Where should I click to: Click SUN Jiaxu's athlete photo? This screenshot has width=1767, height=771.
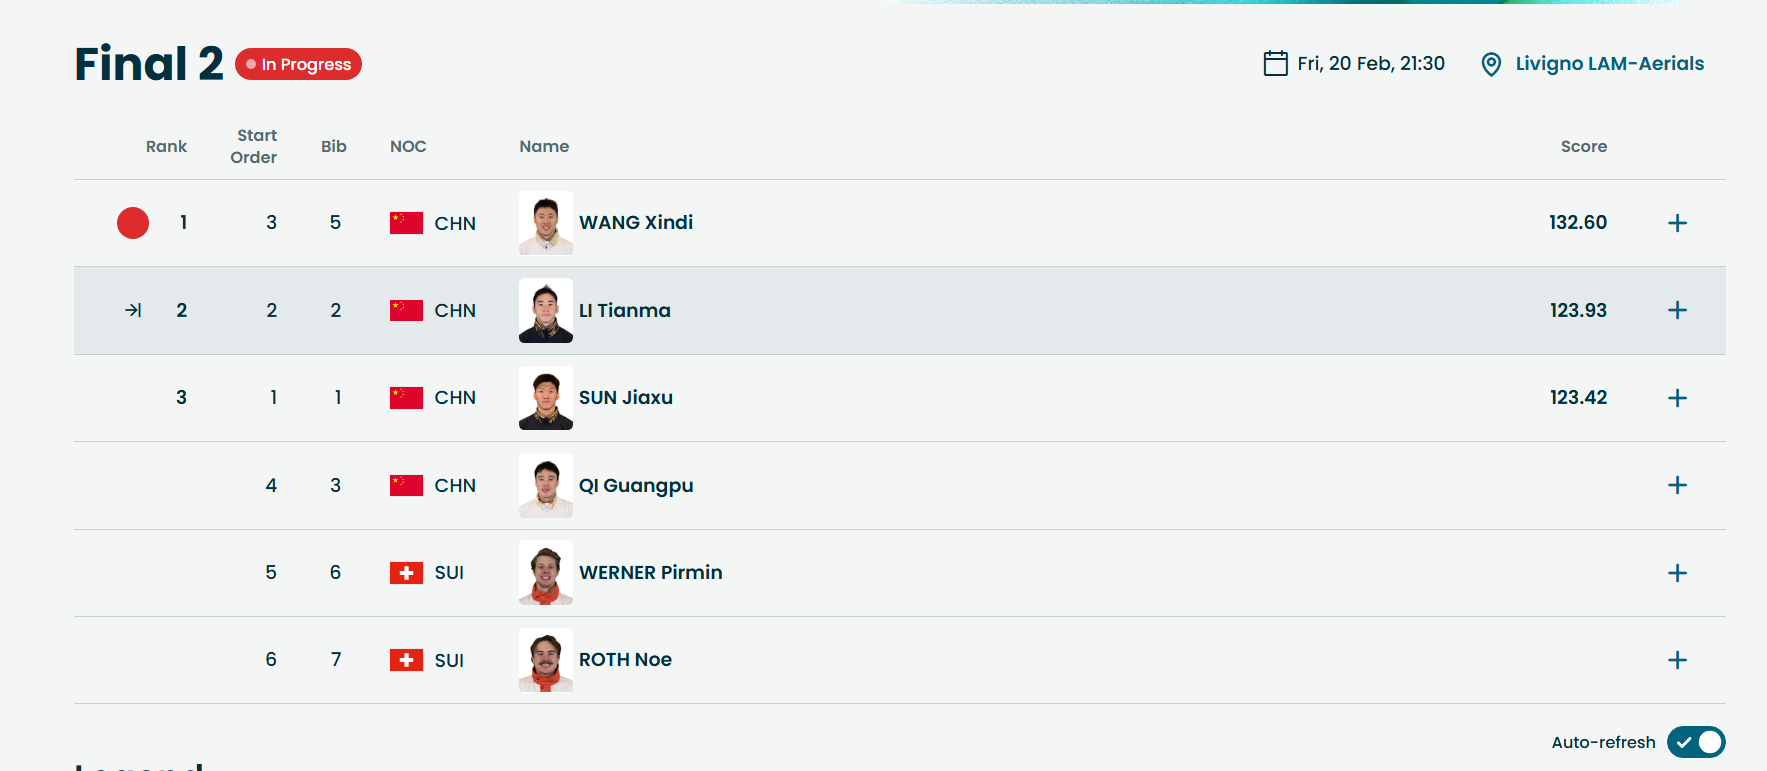click(546, 398)
